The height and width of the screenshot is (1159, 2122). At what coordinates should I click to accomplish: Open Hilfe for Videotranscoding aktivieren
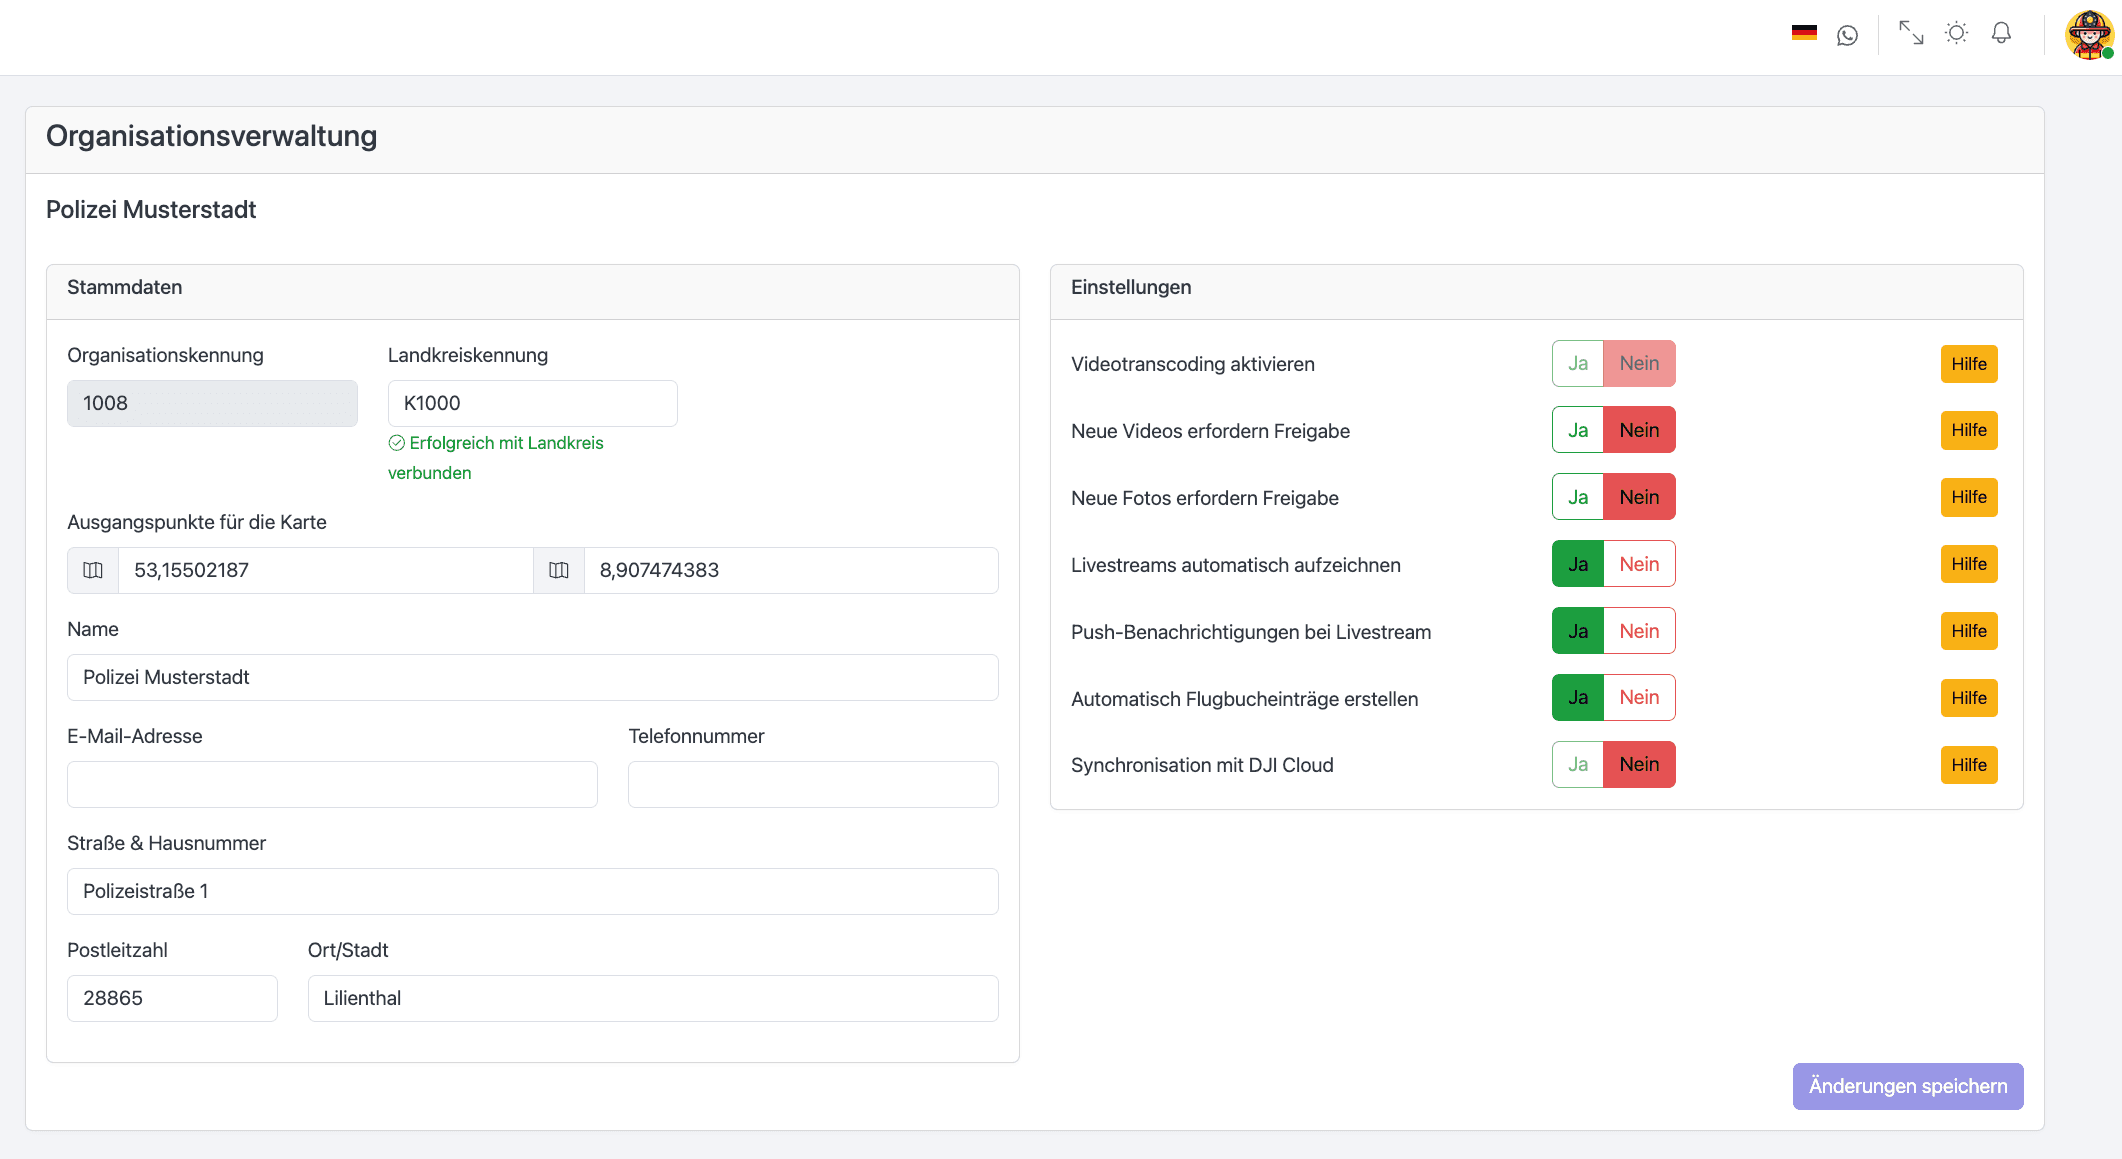[x=1968, y=364]
